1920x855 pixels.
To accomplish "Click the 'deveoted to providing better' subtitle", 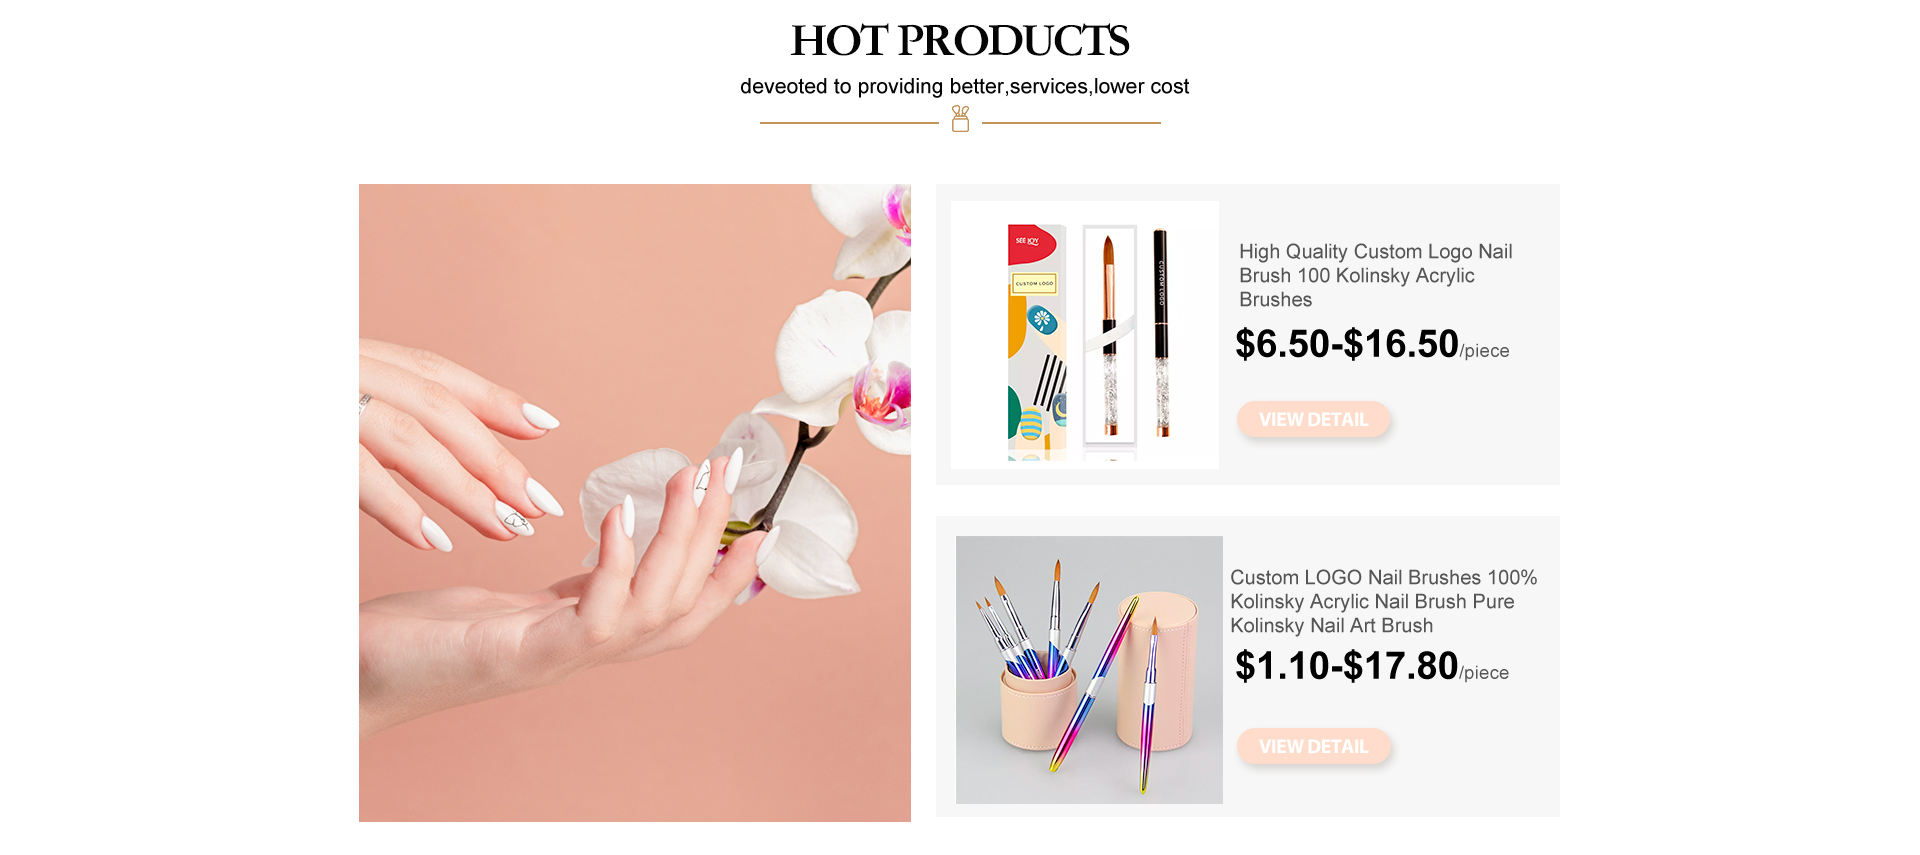I will pyautogui.click(x=964, y=87).
